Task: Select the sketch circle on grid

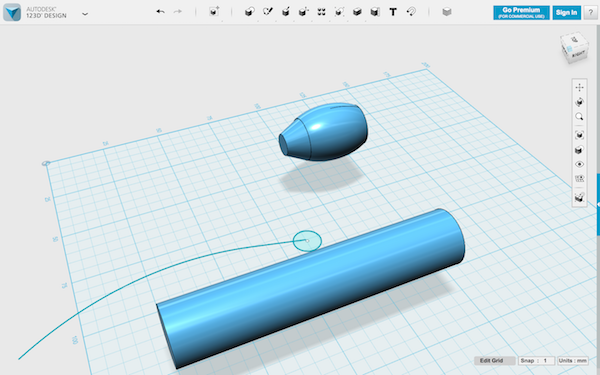Action: click(x=307, y=241)
